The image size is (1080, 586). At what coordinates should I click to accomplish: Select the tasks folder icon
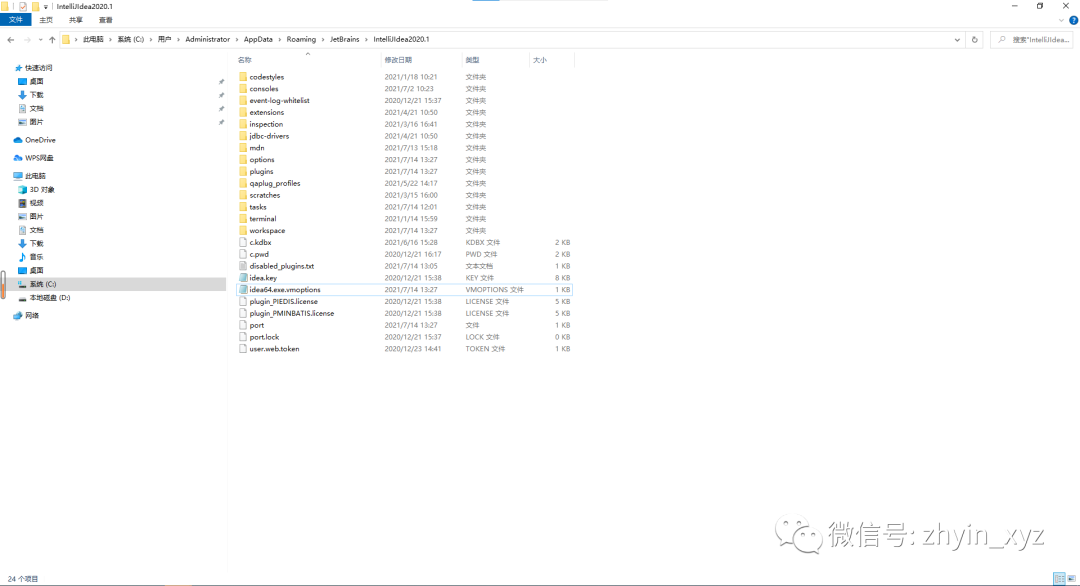pyautogui.click(x=242, y=207)
